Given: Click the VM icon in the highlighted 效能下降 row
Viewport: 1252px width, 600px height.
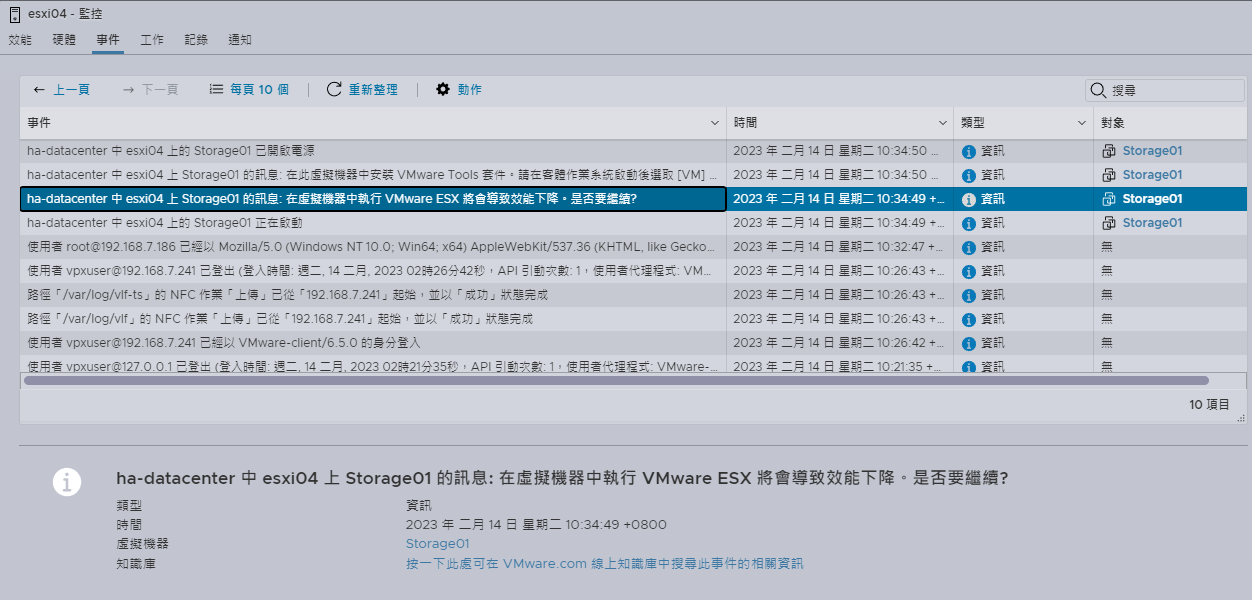Looking at the screenshot, I should pos(1109,200).
